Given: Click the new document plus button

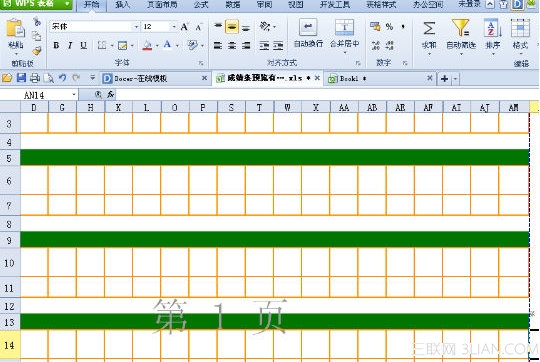Looking at the screenshot, I should click(x=444, y=79).
